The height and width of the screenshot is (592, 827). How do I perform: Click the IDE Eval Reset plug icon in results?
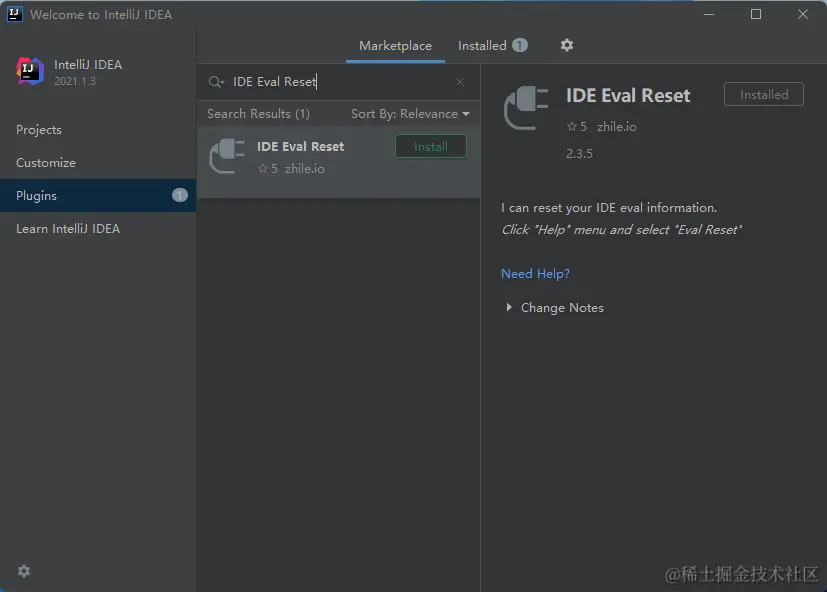click(227, 156)
